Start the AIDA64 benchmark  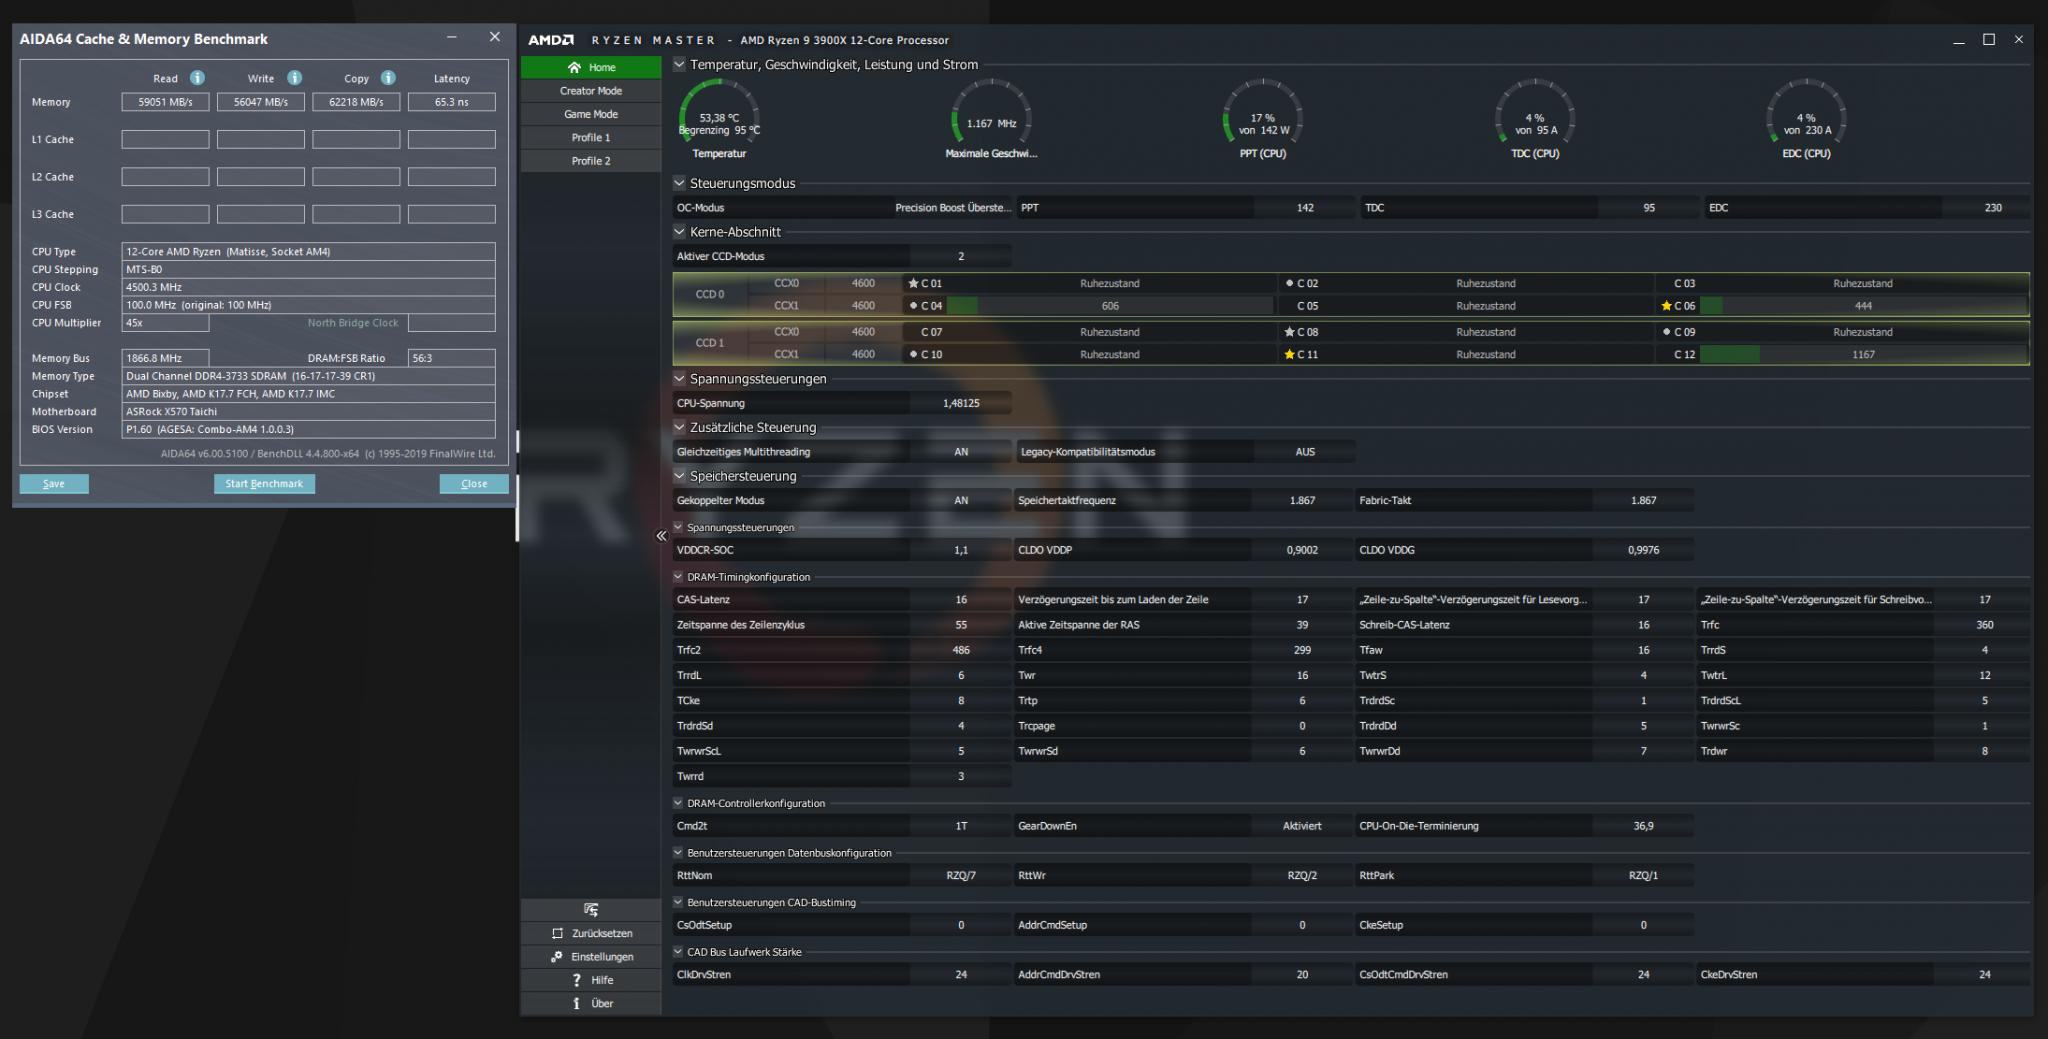264,484
